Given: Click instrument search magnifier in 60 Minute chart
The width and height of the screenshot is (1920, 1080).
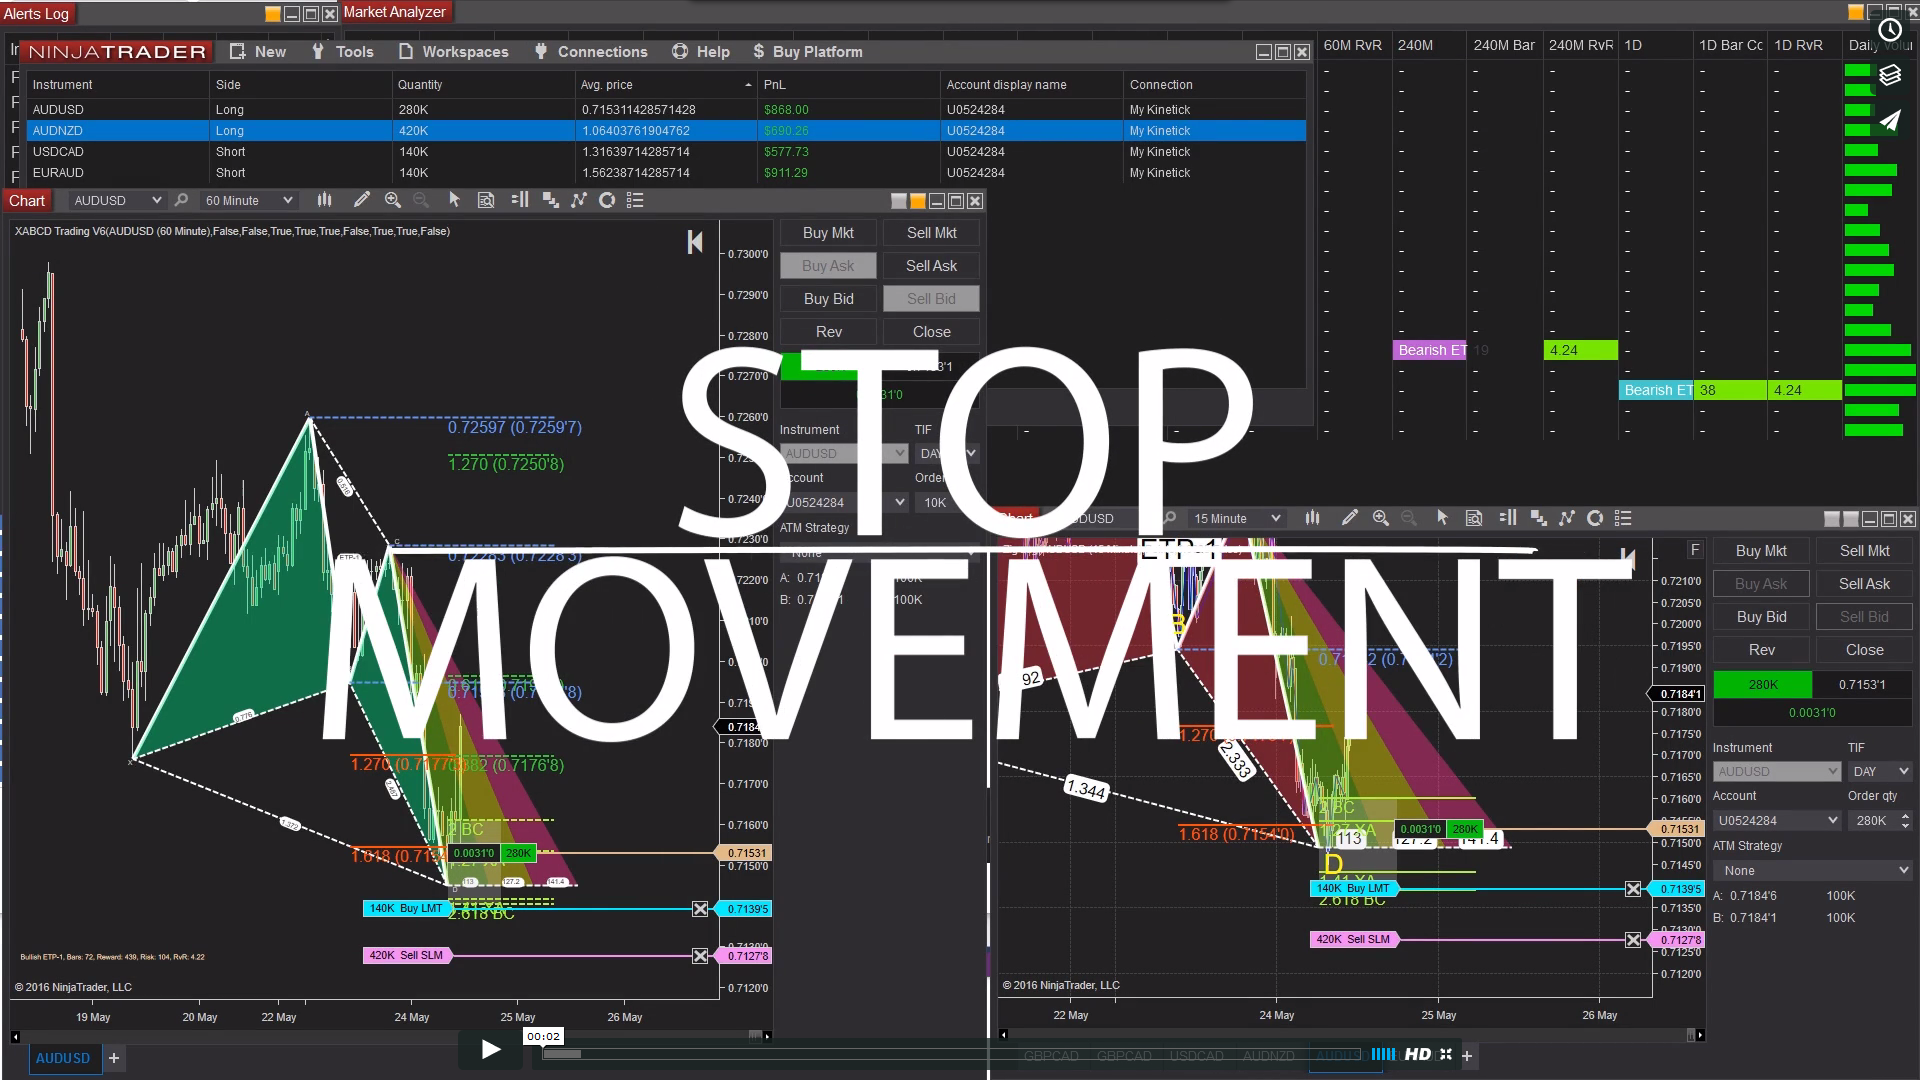Looking at the screenshot, I should click(181, 200).
